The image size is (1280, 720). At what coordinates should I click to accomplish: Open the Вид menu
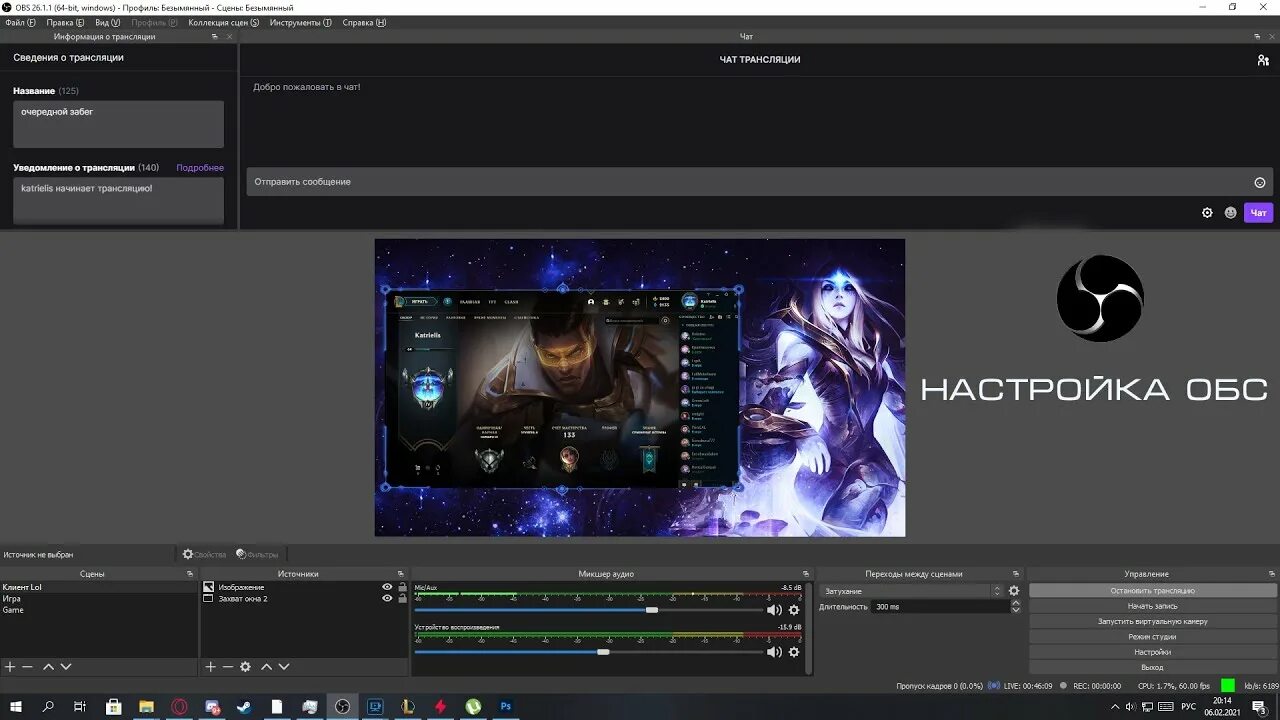(107, 22)
